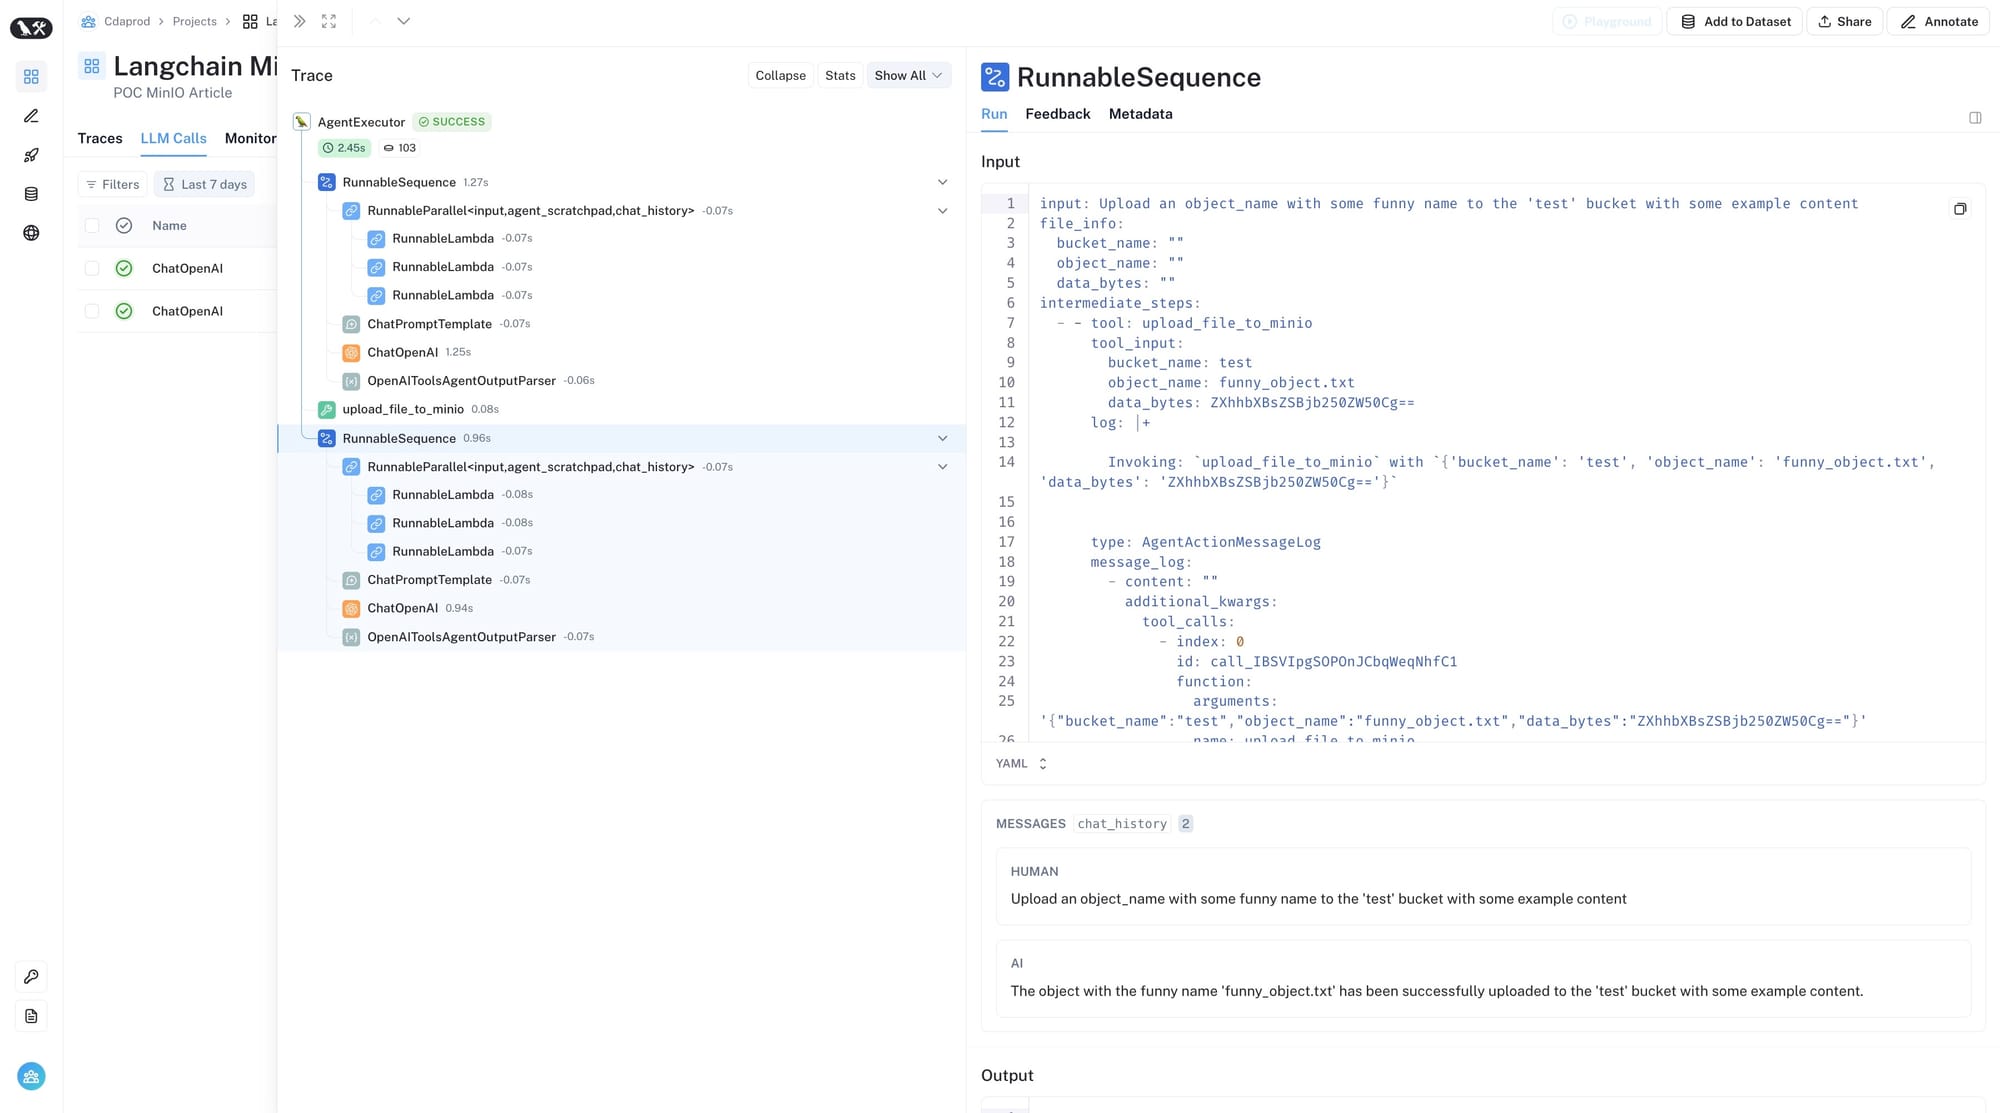Image resolution: width=2000 pixels, height=1113 pixels.
Task: Open the datasets database icon in sidebar
Action: point(31,194)
